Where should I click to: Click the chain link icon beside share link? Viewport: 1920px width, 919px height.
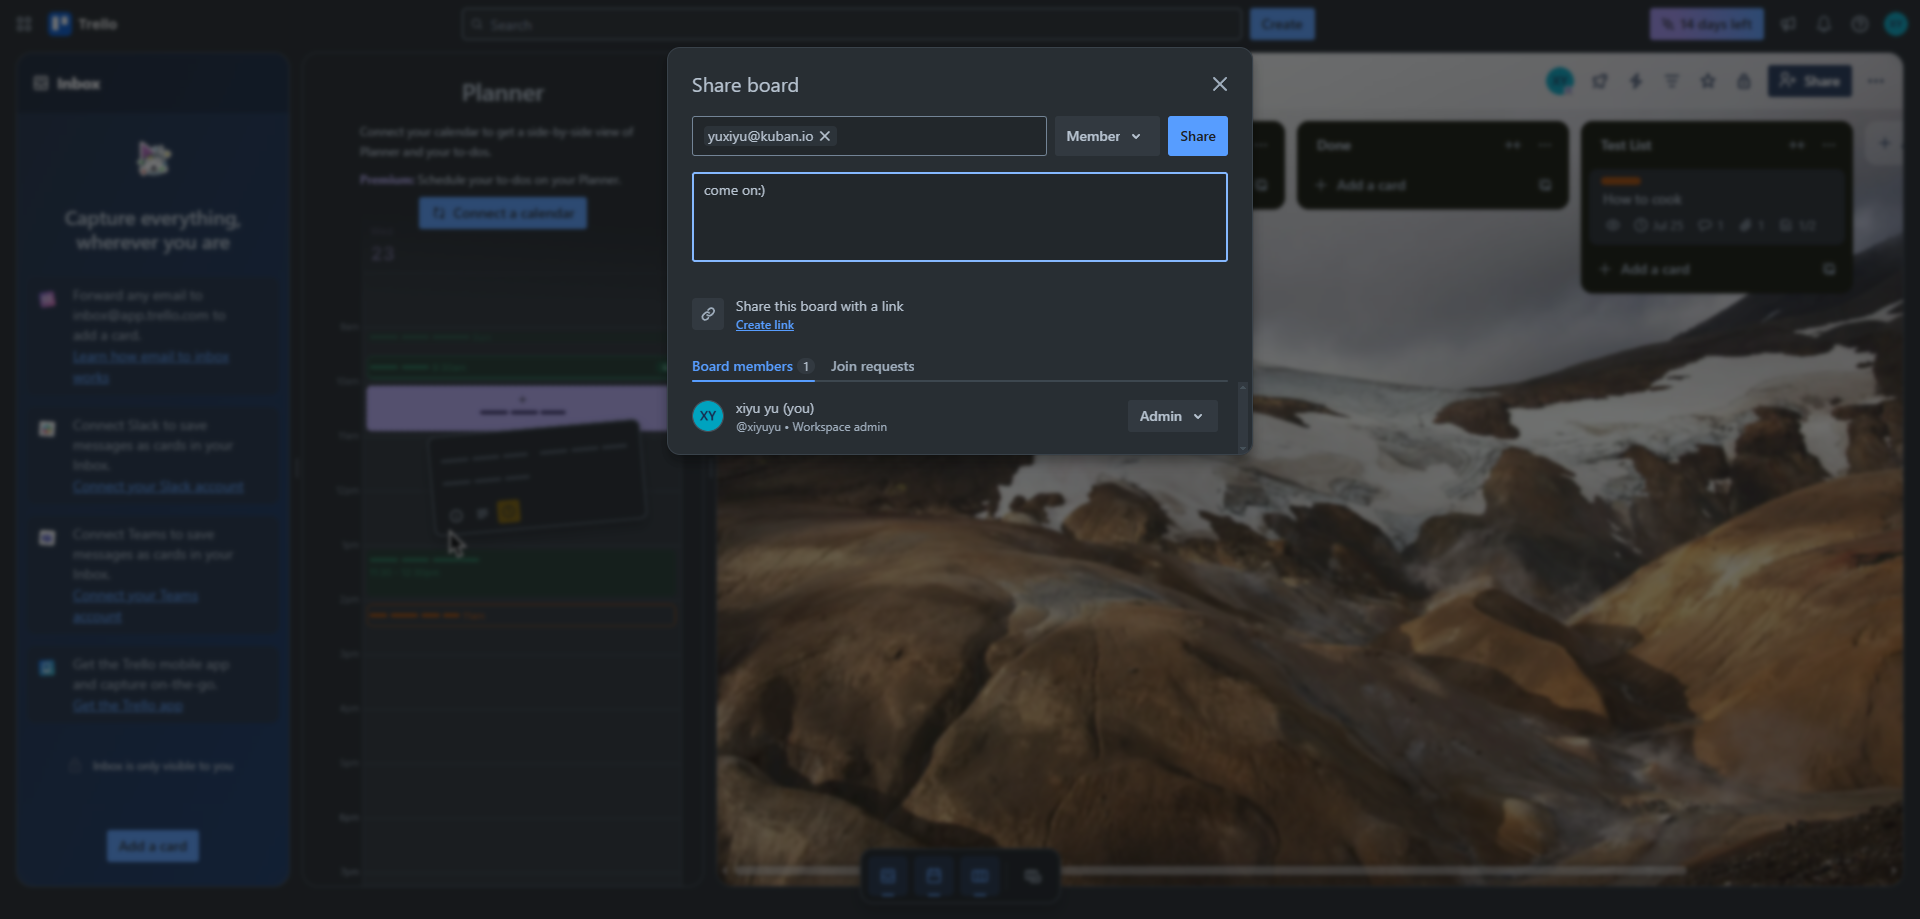point(708,314)
